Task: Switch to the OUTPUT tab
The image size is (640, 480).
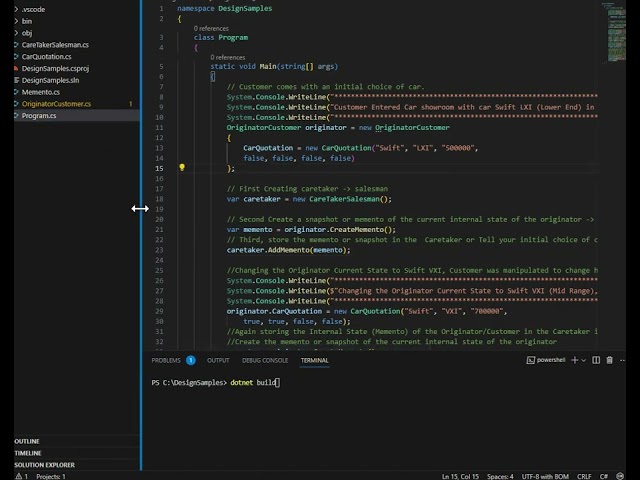Action: click(218, 360)
